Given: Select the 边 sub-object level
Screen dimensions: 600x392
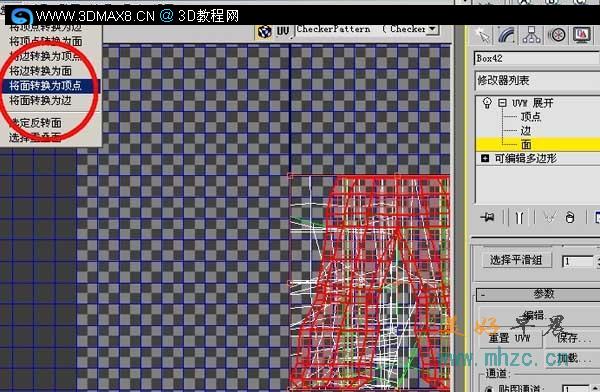Looking at the screenshot, I should click(x=526, y=131).
